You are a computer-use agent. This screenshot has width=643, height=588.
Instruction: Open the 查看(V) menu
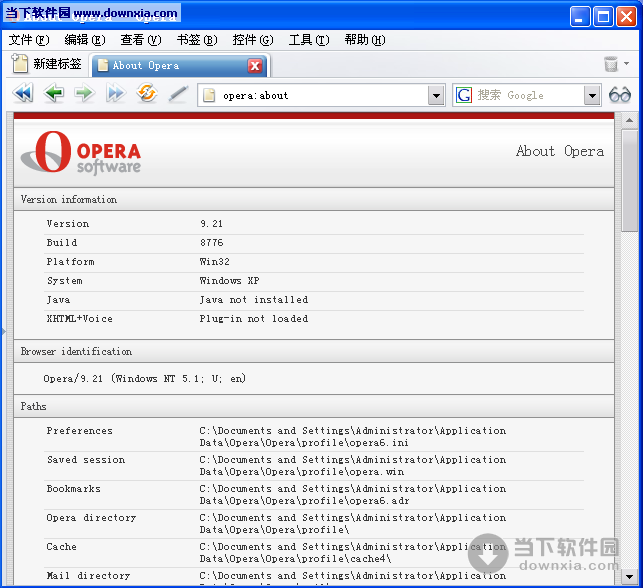pos(141,40)
